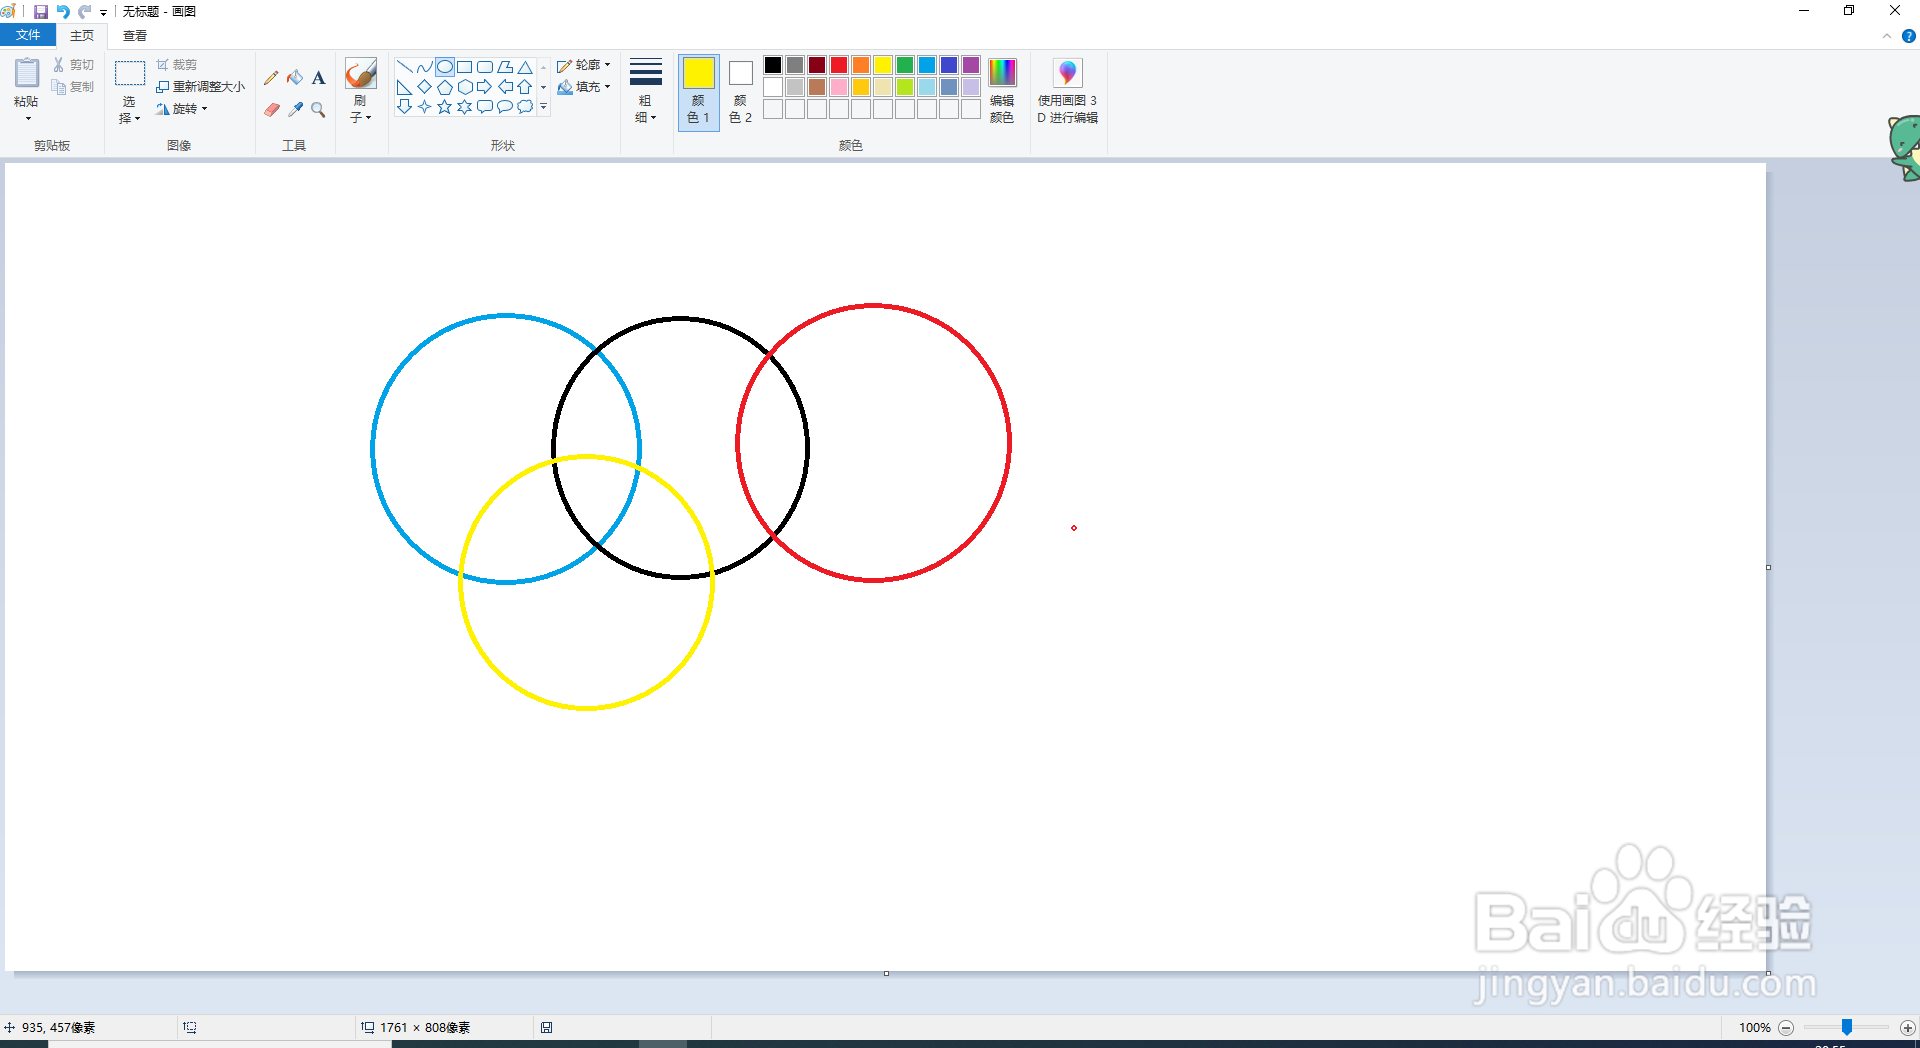Viewport: 1920px width, 1048px height.
Task: Choose the Left arrow shape
Action: (x=505, y=87)
